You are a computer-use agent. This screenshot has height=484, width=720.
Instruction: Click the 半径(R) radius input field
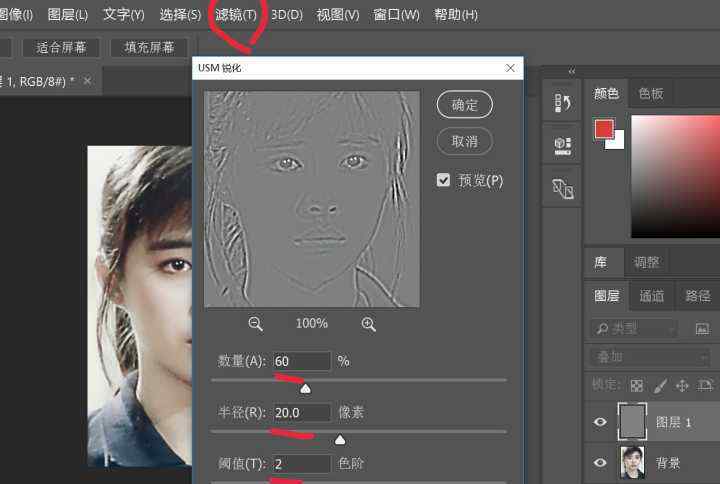click(x=301, y=412)
